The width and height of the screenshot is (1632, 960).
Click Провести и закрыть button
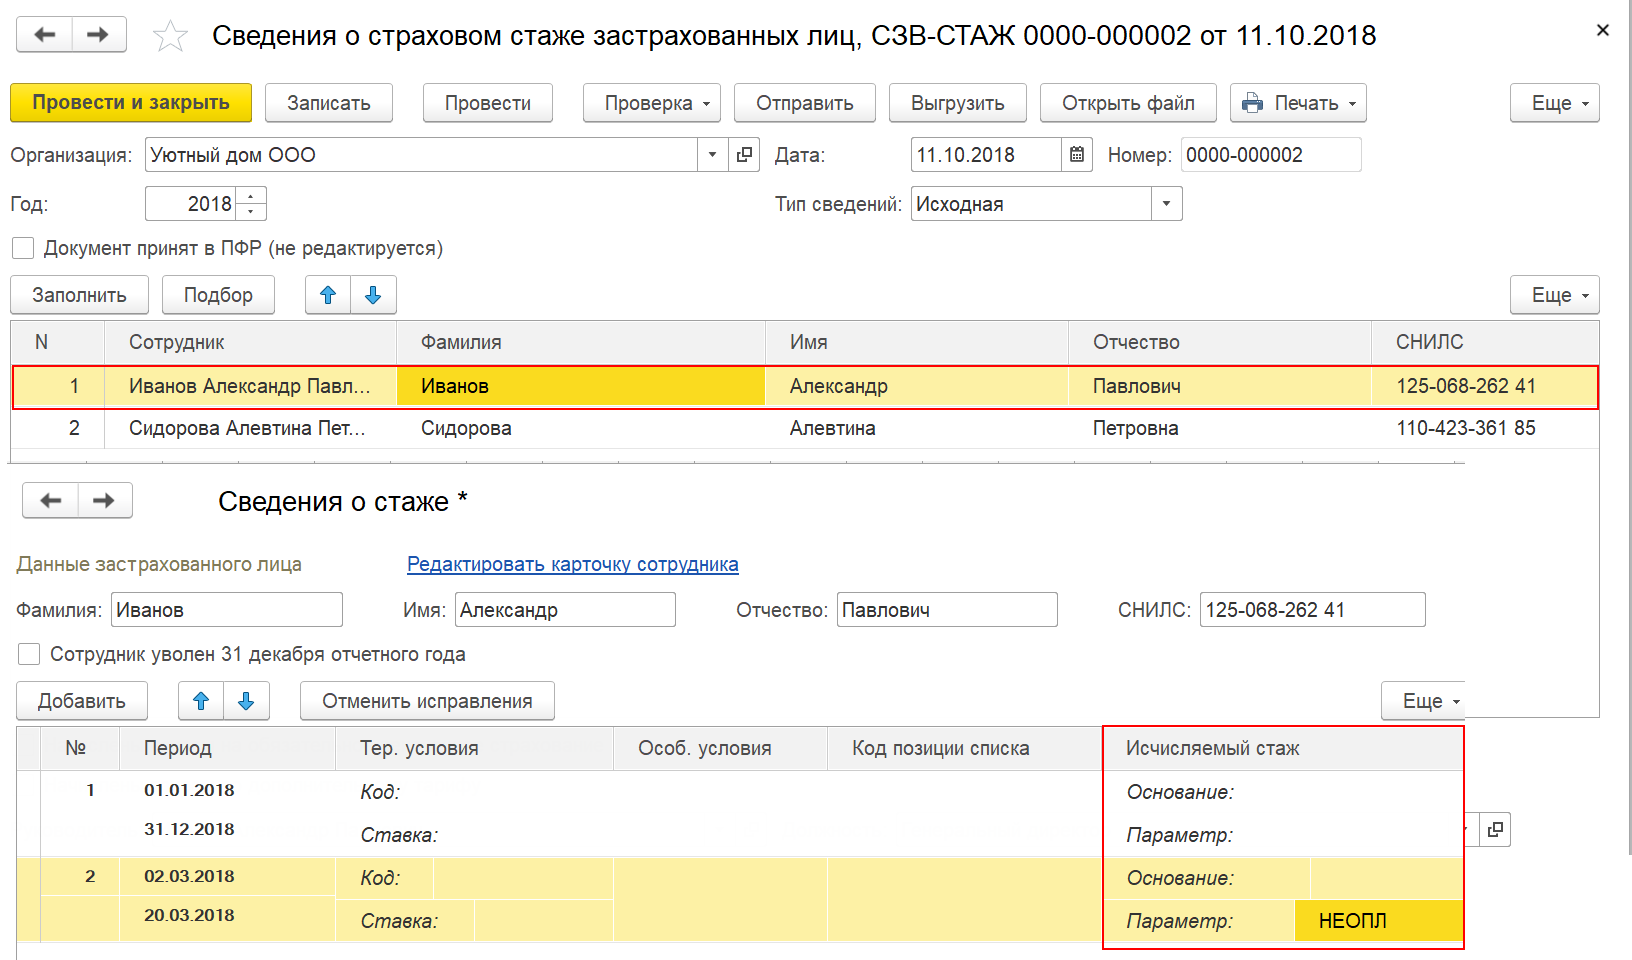131,103
